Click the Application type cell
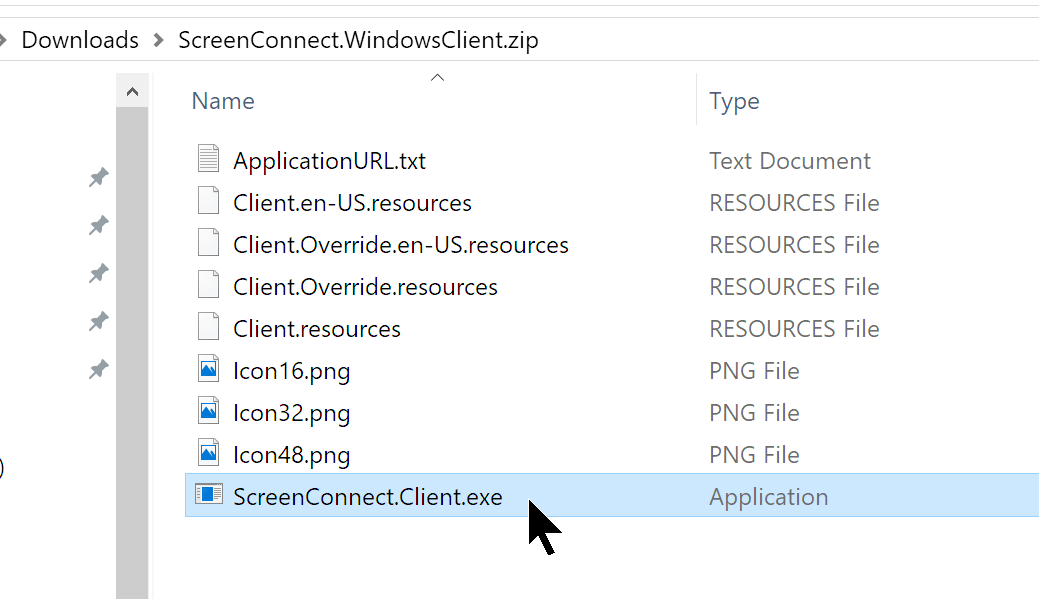1039x599 pixels. (769, 497)
